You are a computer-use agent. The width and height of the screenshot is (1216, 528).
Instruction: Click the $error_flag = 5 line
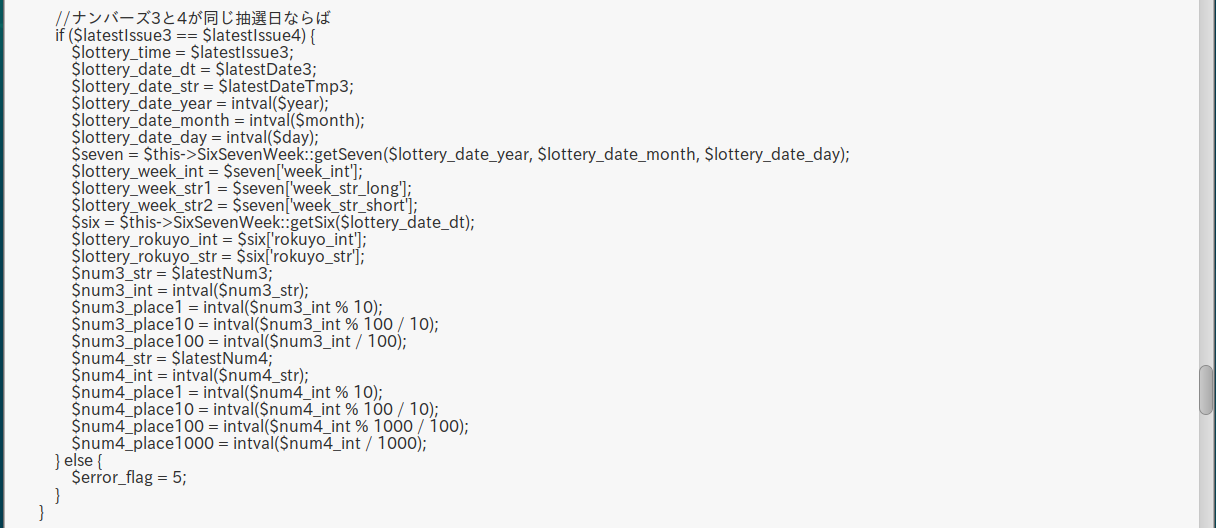[x=129, y=477]
